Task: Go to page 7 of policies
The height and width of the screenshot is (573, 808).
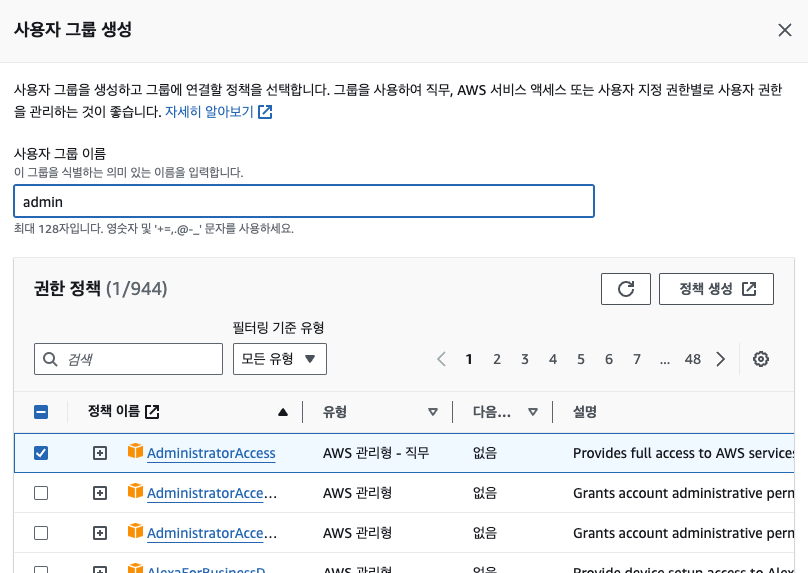Action: tap(637, 359)
